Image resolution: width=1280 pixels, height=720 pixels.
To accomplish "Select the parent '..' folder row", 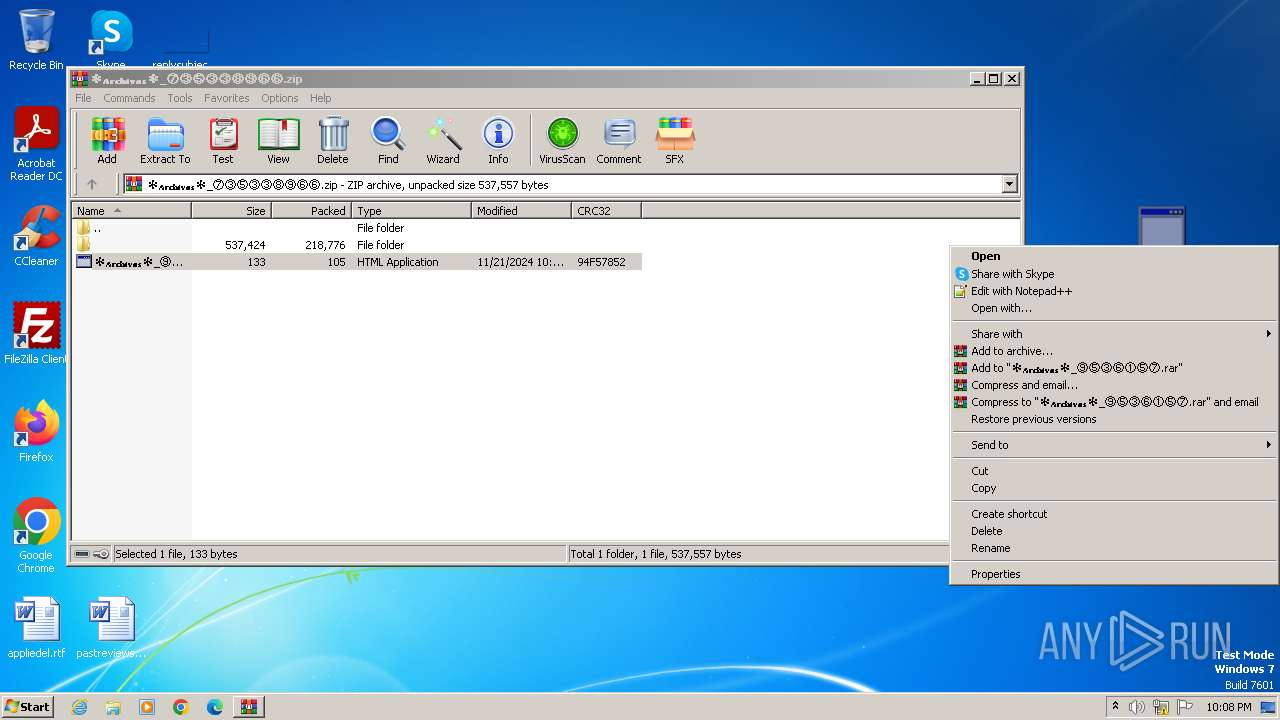I will click(x=357, y=228).
